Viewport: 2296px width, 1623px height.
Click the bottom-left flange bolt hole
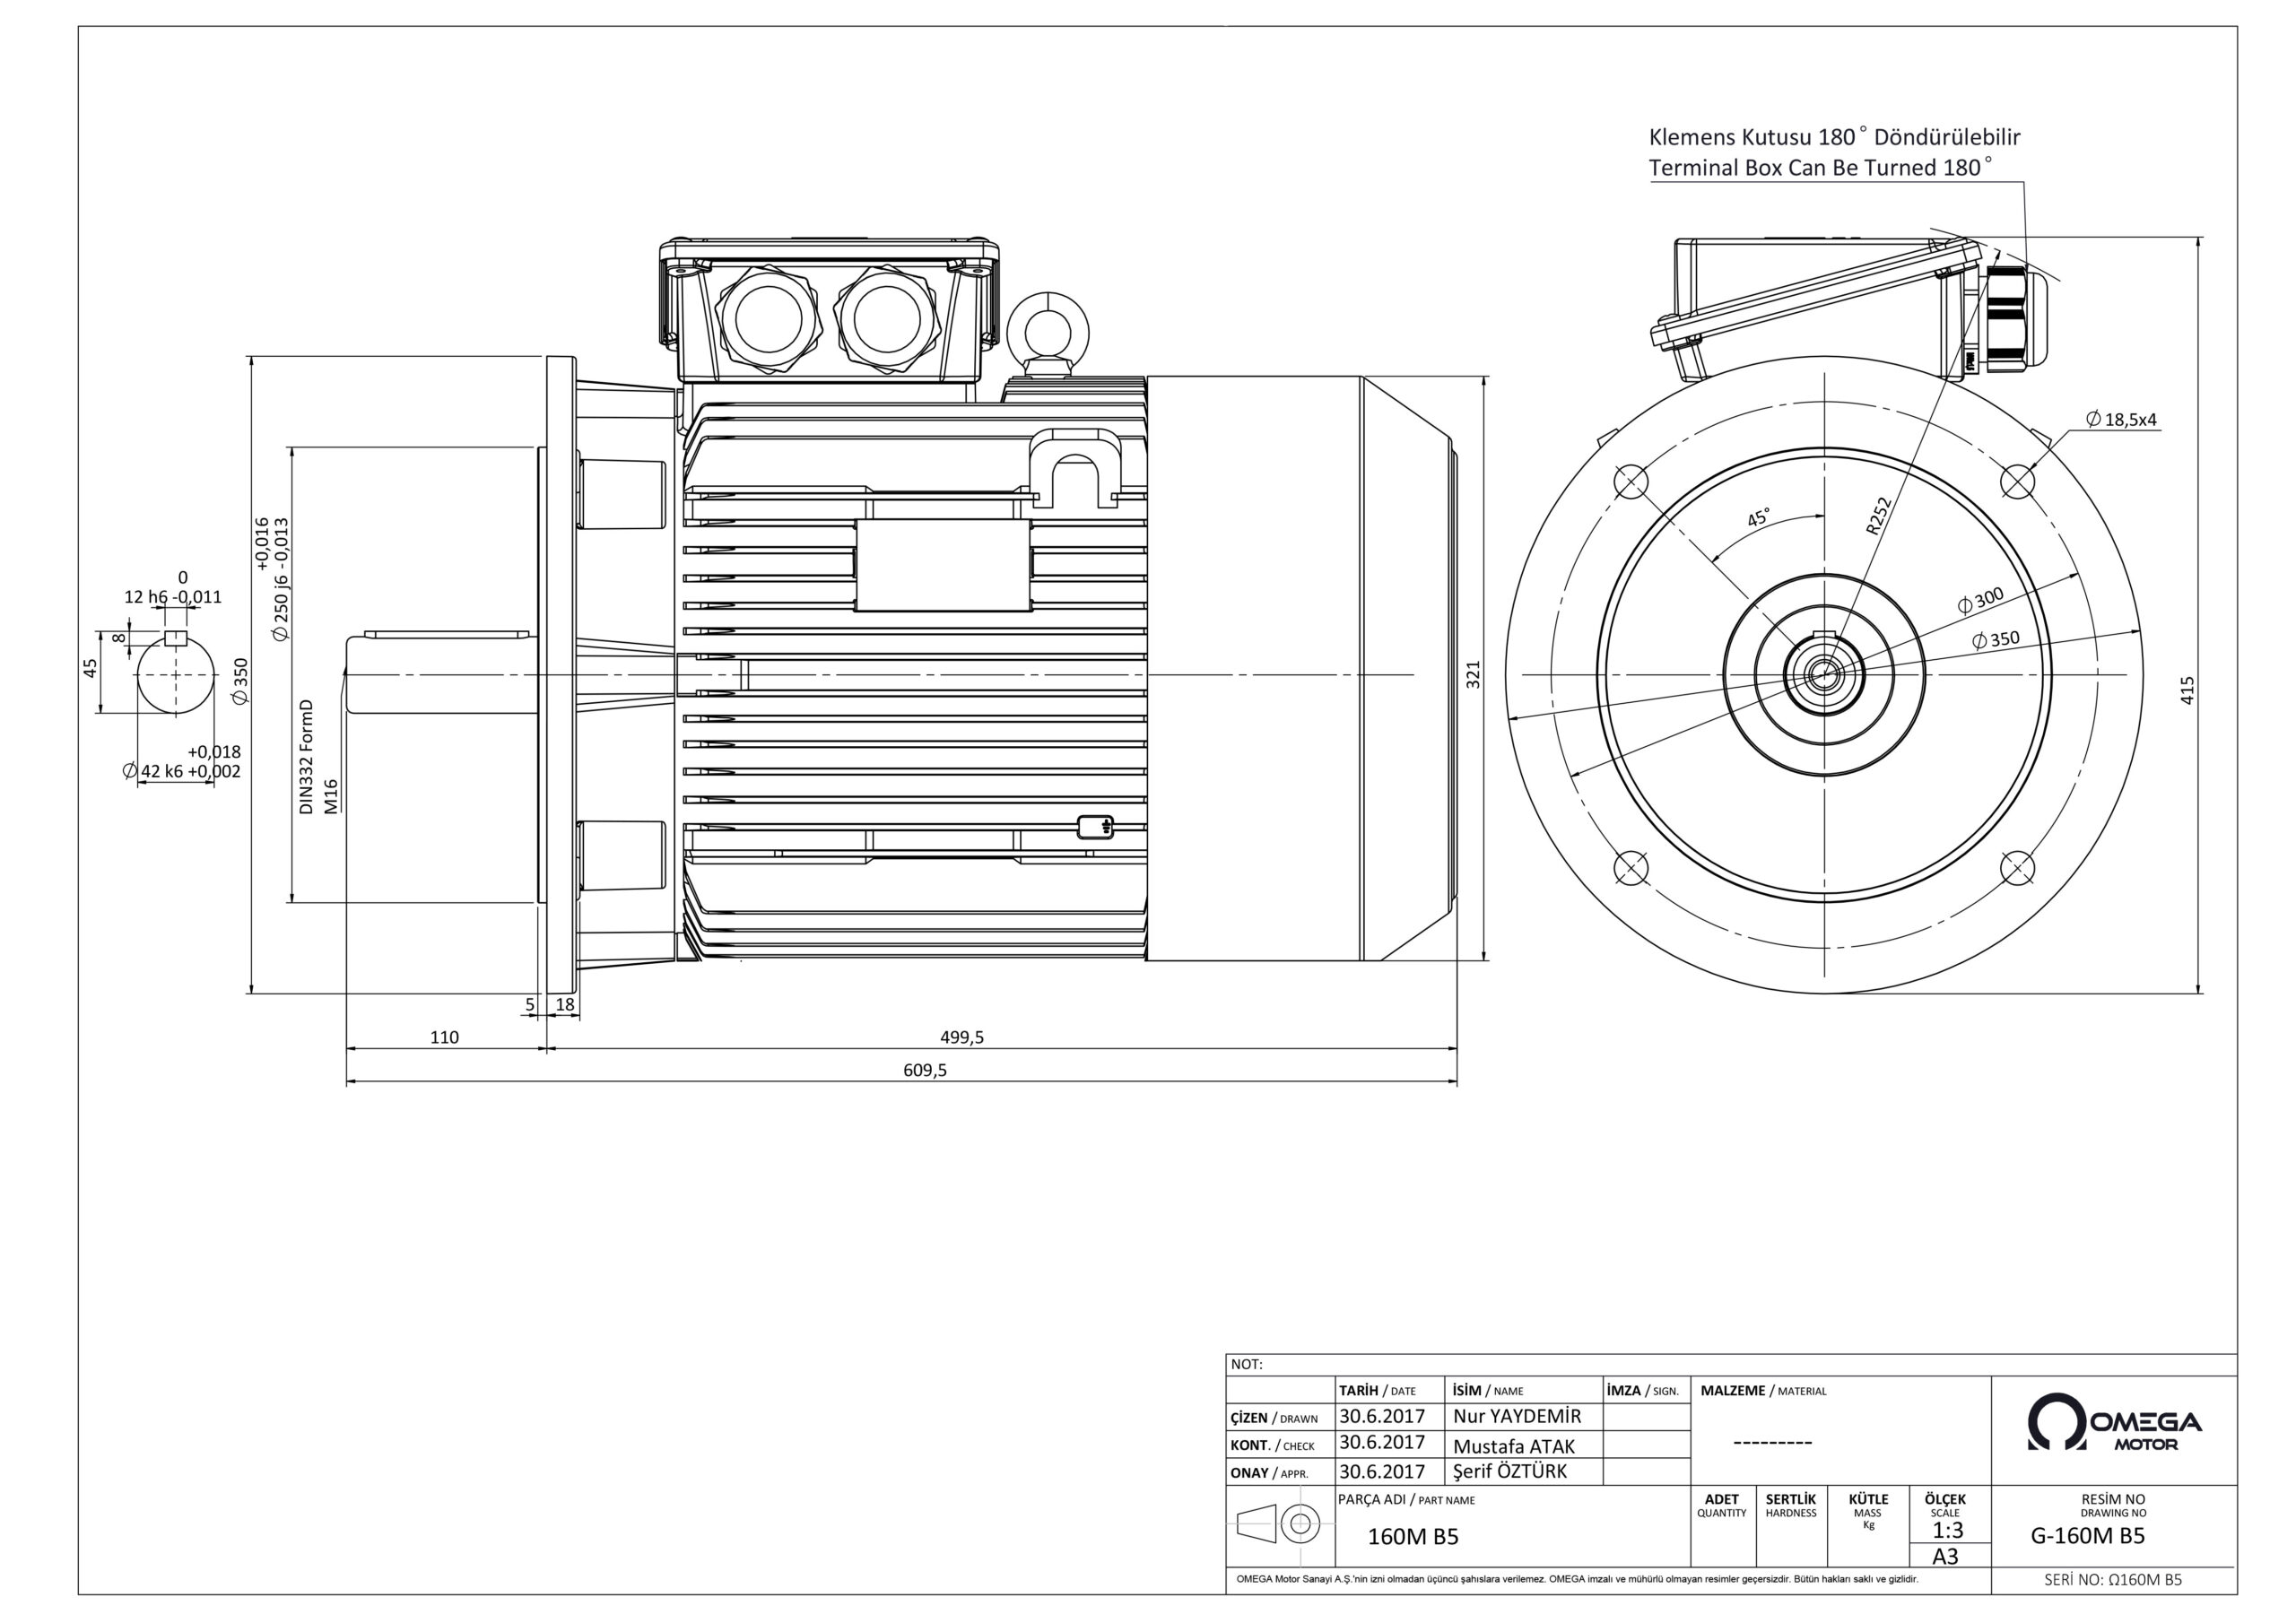(1632, 866)
